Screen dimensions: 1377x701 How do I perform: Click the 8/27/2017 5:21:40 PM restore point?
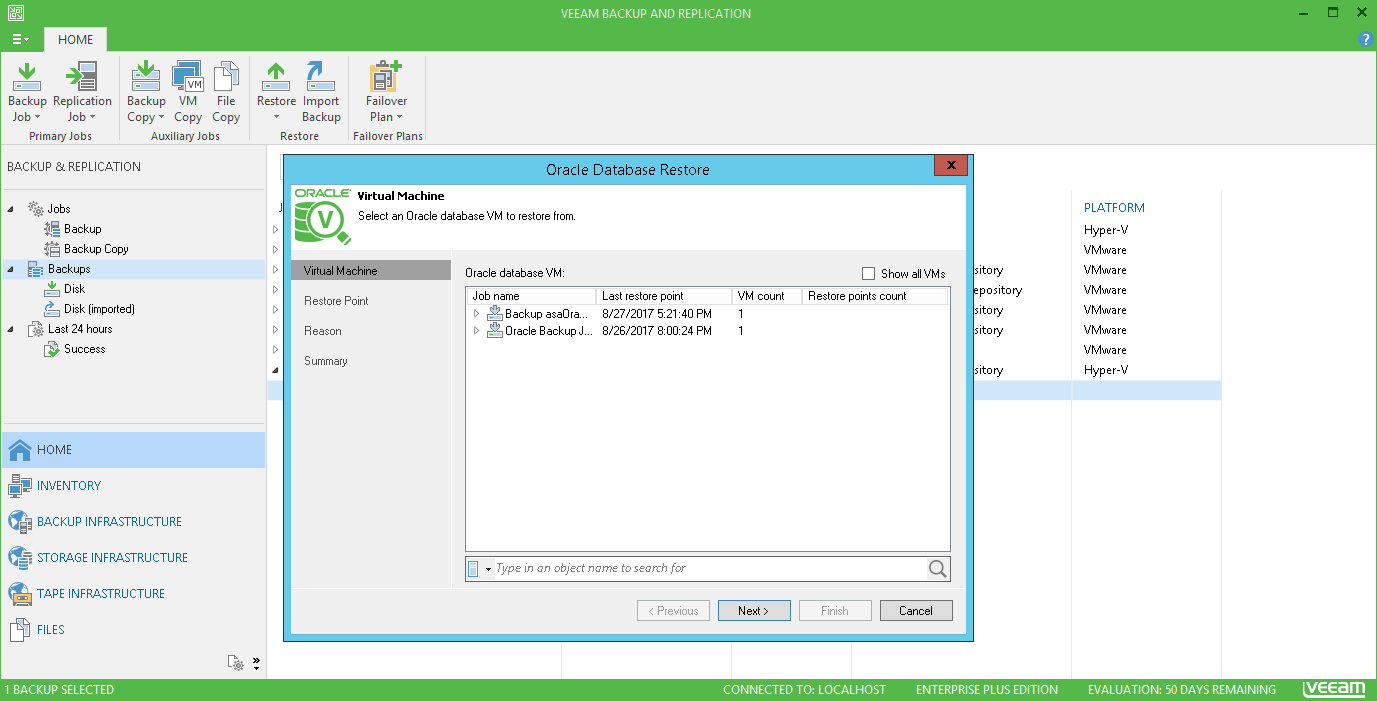pyautogui.click(x=657, y=314)
